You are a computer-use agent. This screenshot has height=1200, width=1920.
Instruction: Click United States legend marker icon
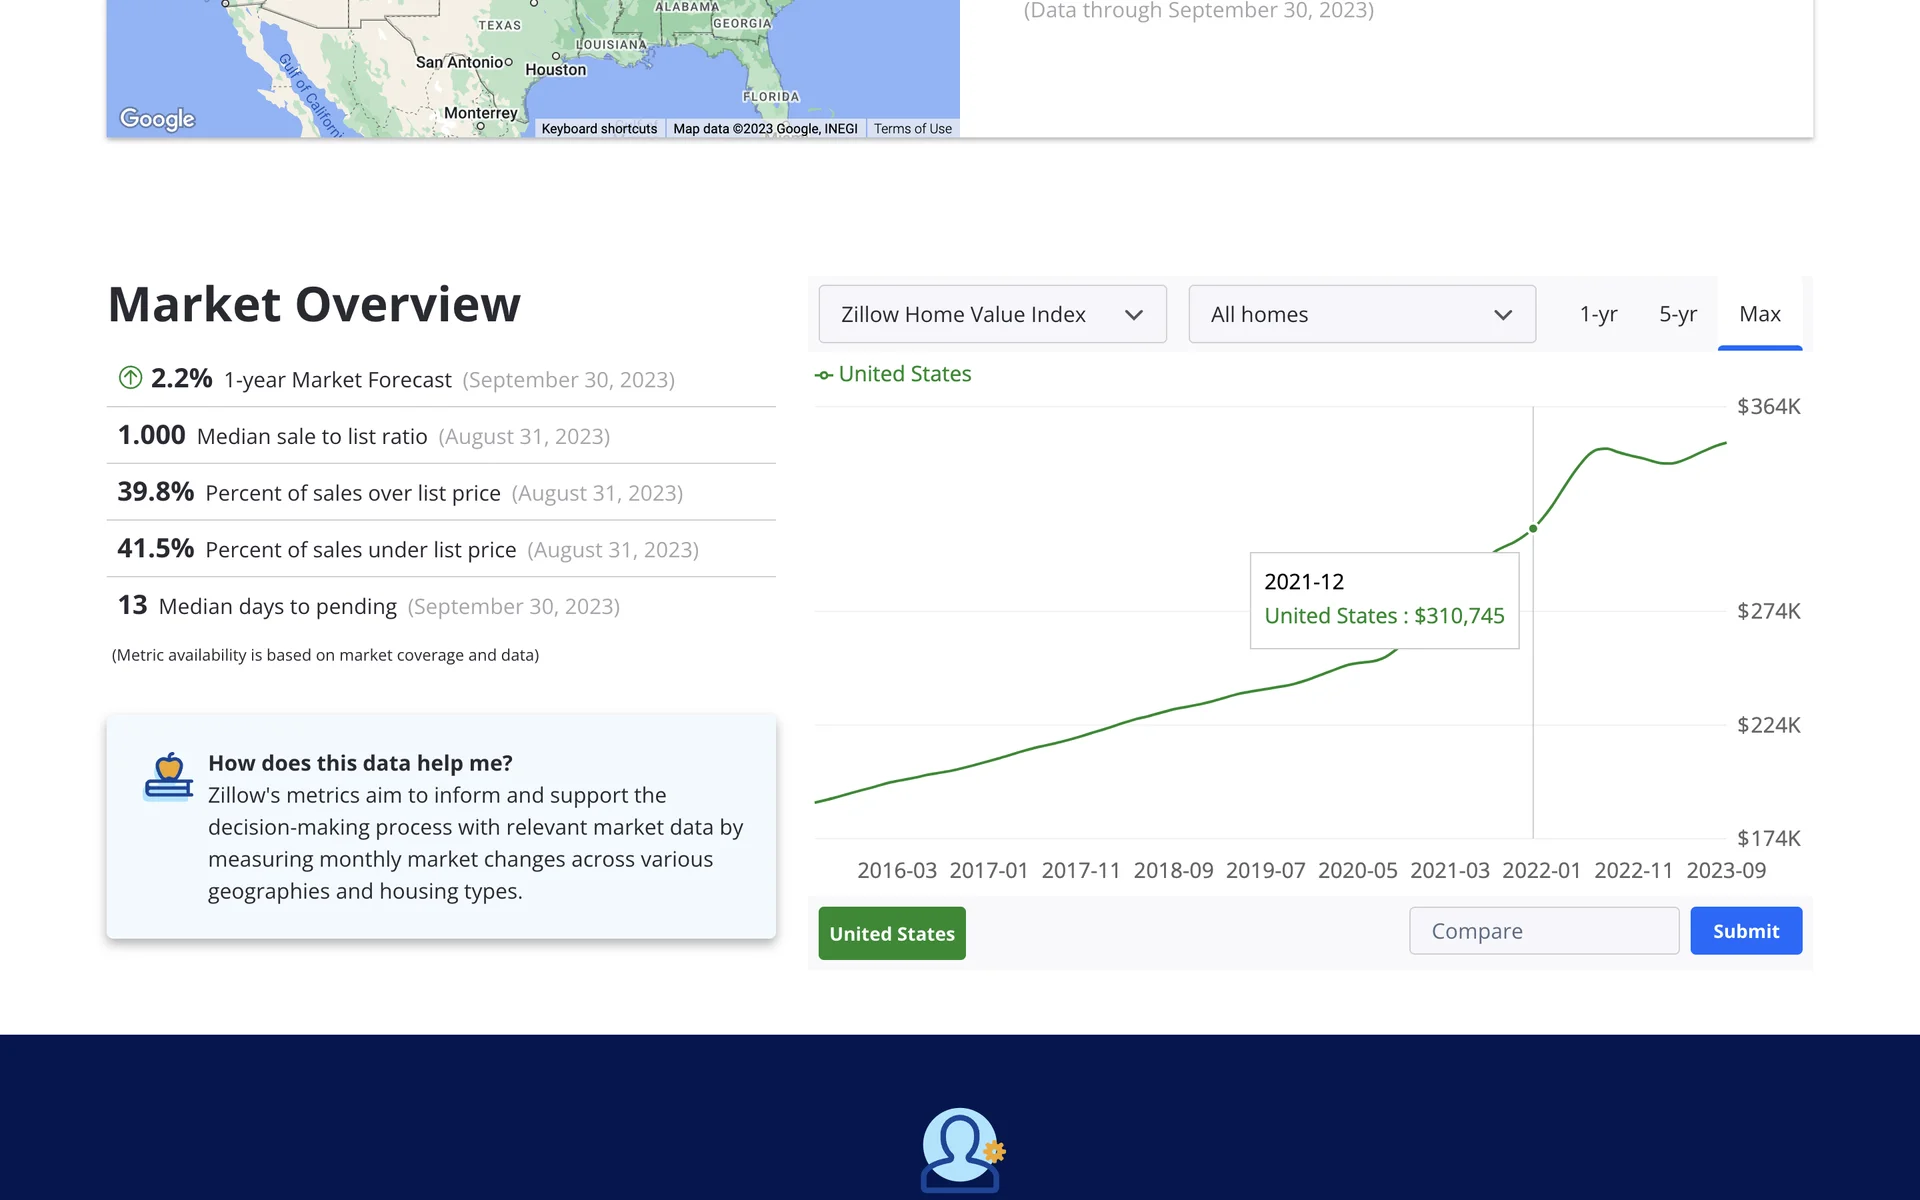coord(824,375)
